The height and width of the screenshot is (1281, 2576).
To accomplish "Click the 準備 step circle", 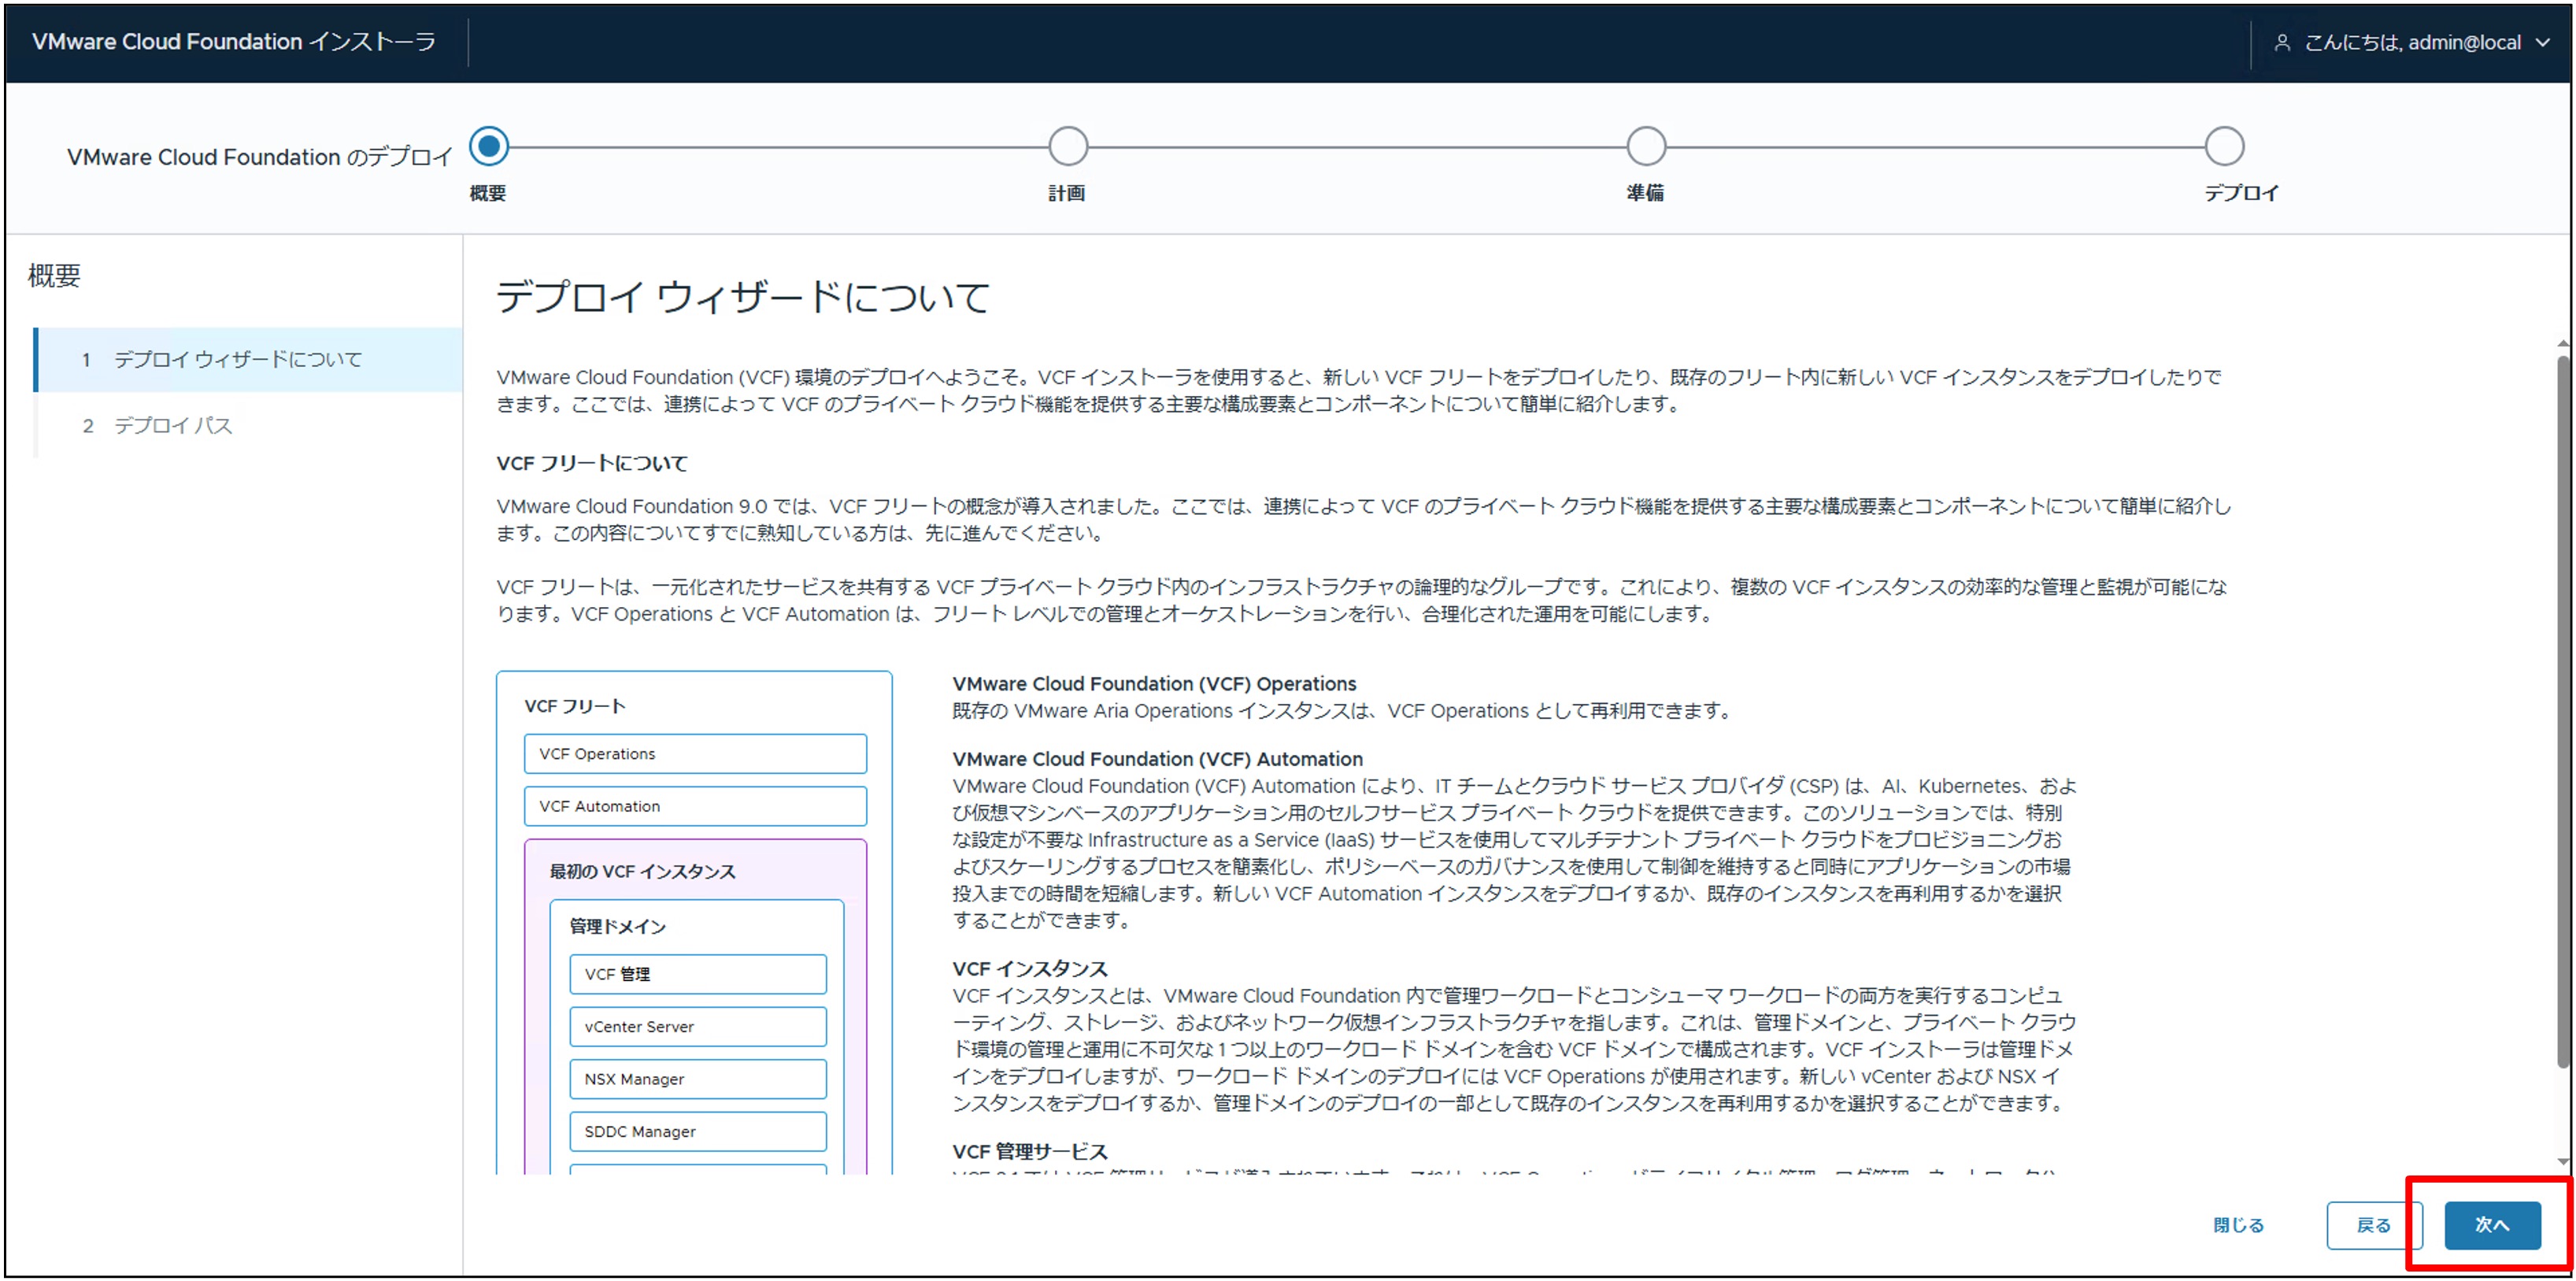I will (x=1646, y=147).
